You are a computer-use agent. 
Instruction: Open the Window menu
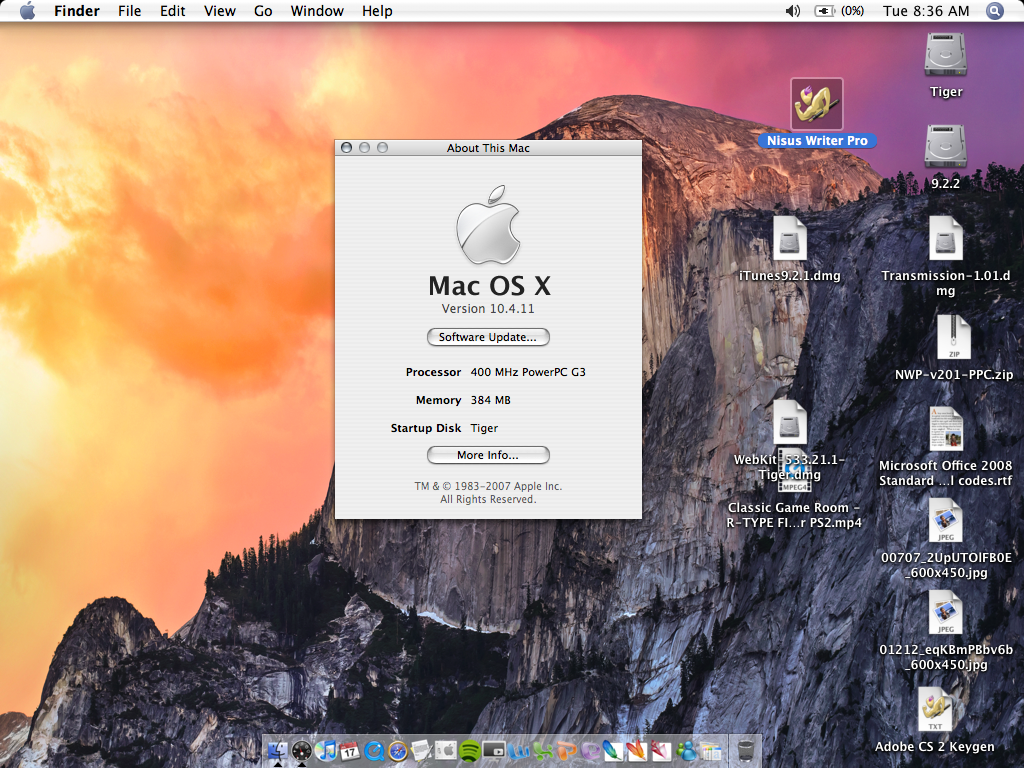pos(317,11)
